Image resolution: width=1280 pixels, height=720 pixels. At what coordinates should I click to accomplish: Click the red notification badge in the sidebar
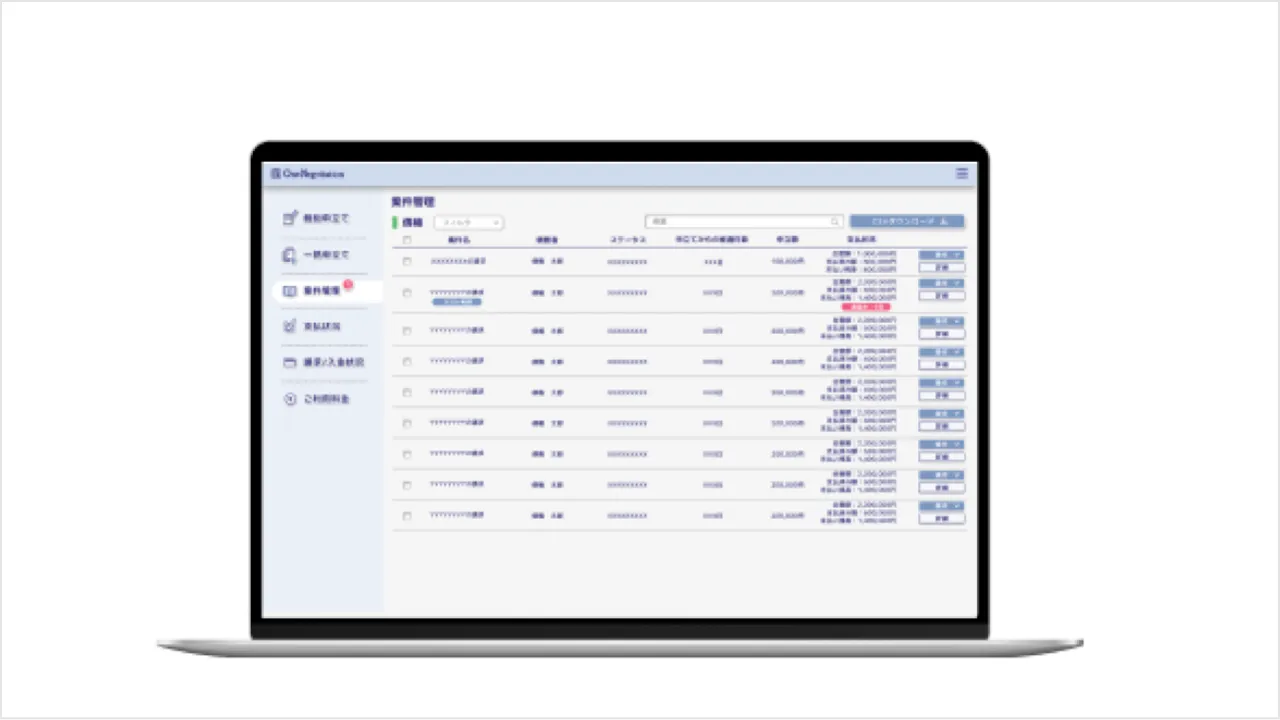(347, 285)
